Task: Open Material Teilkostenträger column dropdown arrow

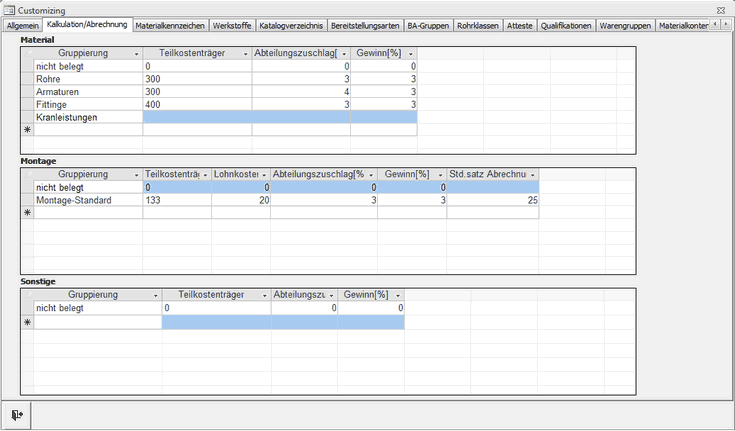Action: (x=245, y=53)
